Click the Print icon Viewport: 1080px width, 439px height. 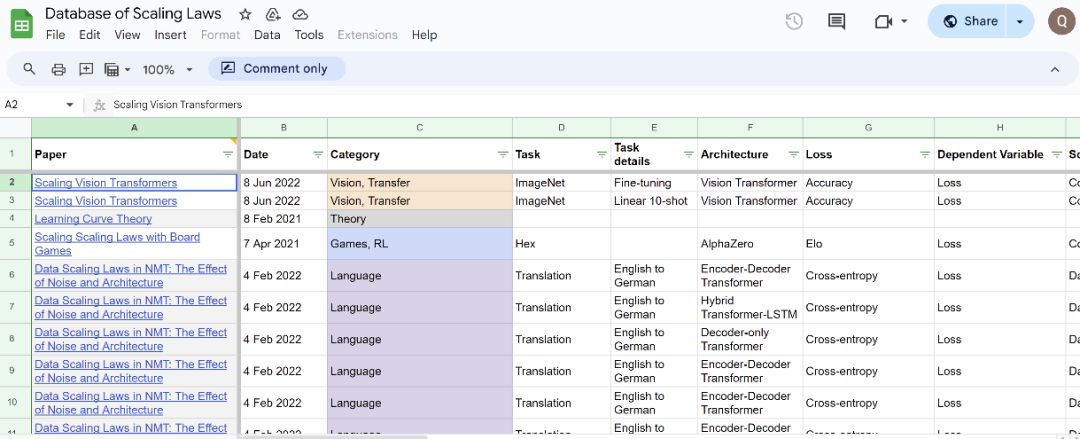[58, 69]
